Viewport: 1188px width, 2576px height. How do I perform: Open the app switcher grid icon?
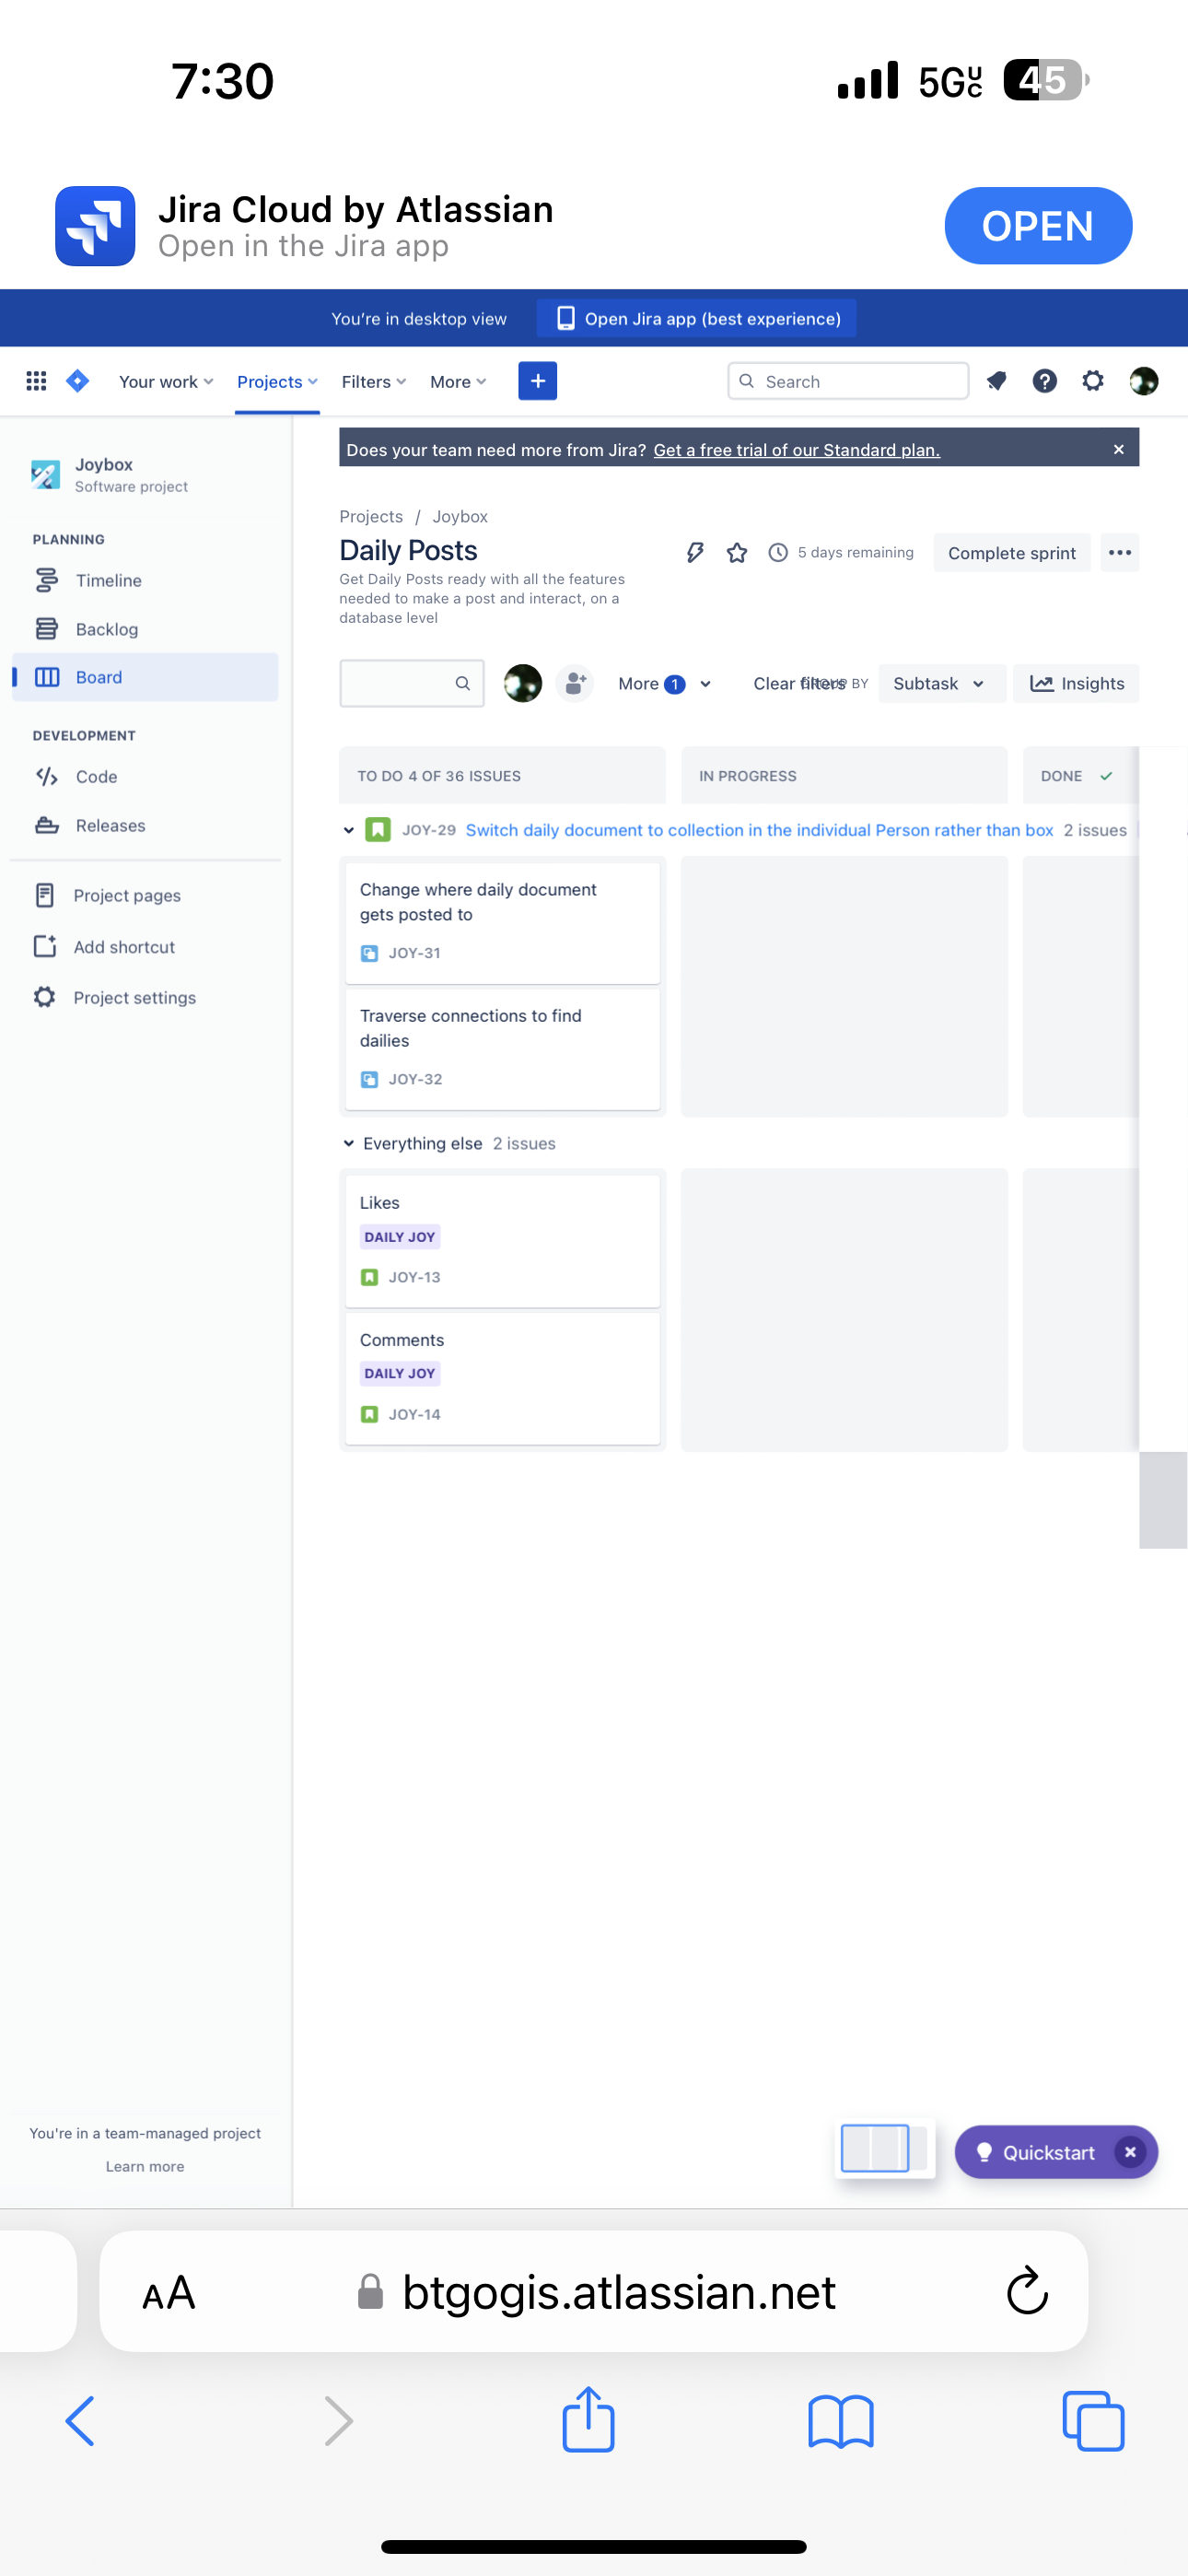[36, 381]
